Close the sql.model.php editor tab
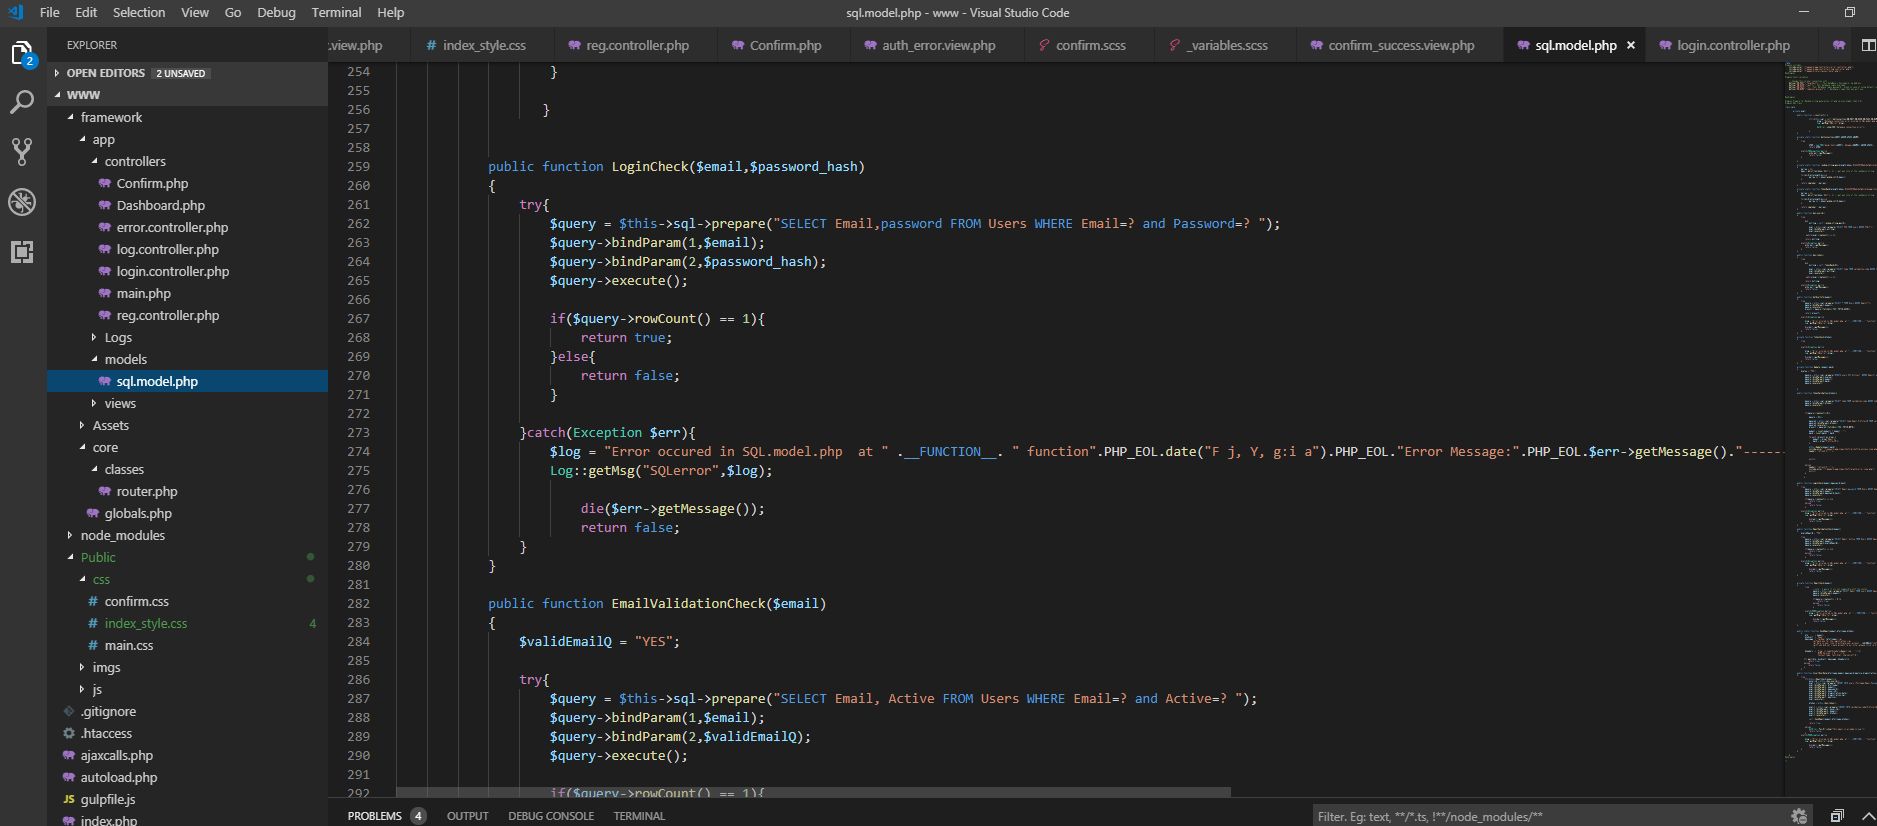The height and width of the screenshot is (826, 1877). click(x=1631, y=45)
